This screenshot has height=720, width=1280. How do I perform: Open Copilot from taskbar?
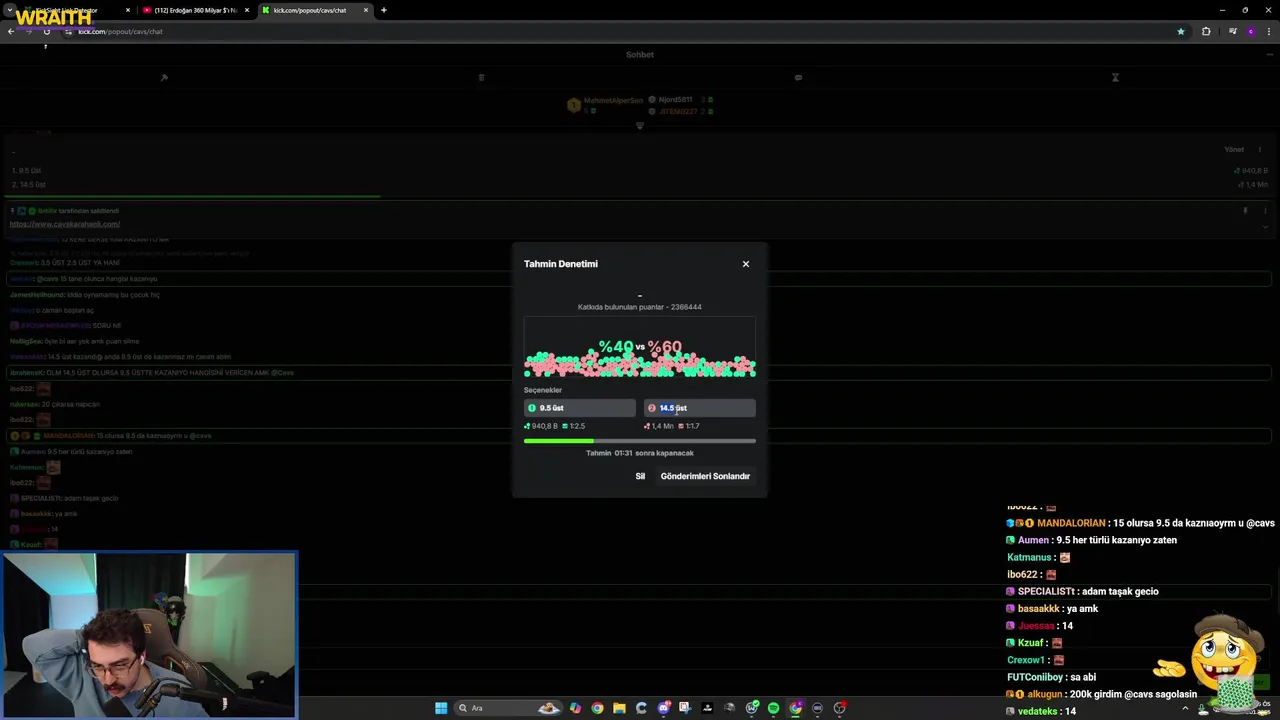pyautogui.click(x=575, y=708)
